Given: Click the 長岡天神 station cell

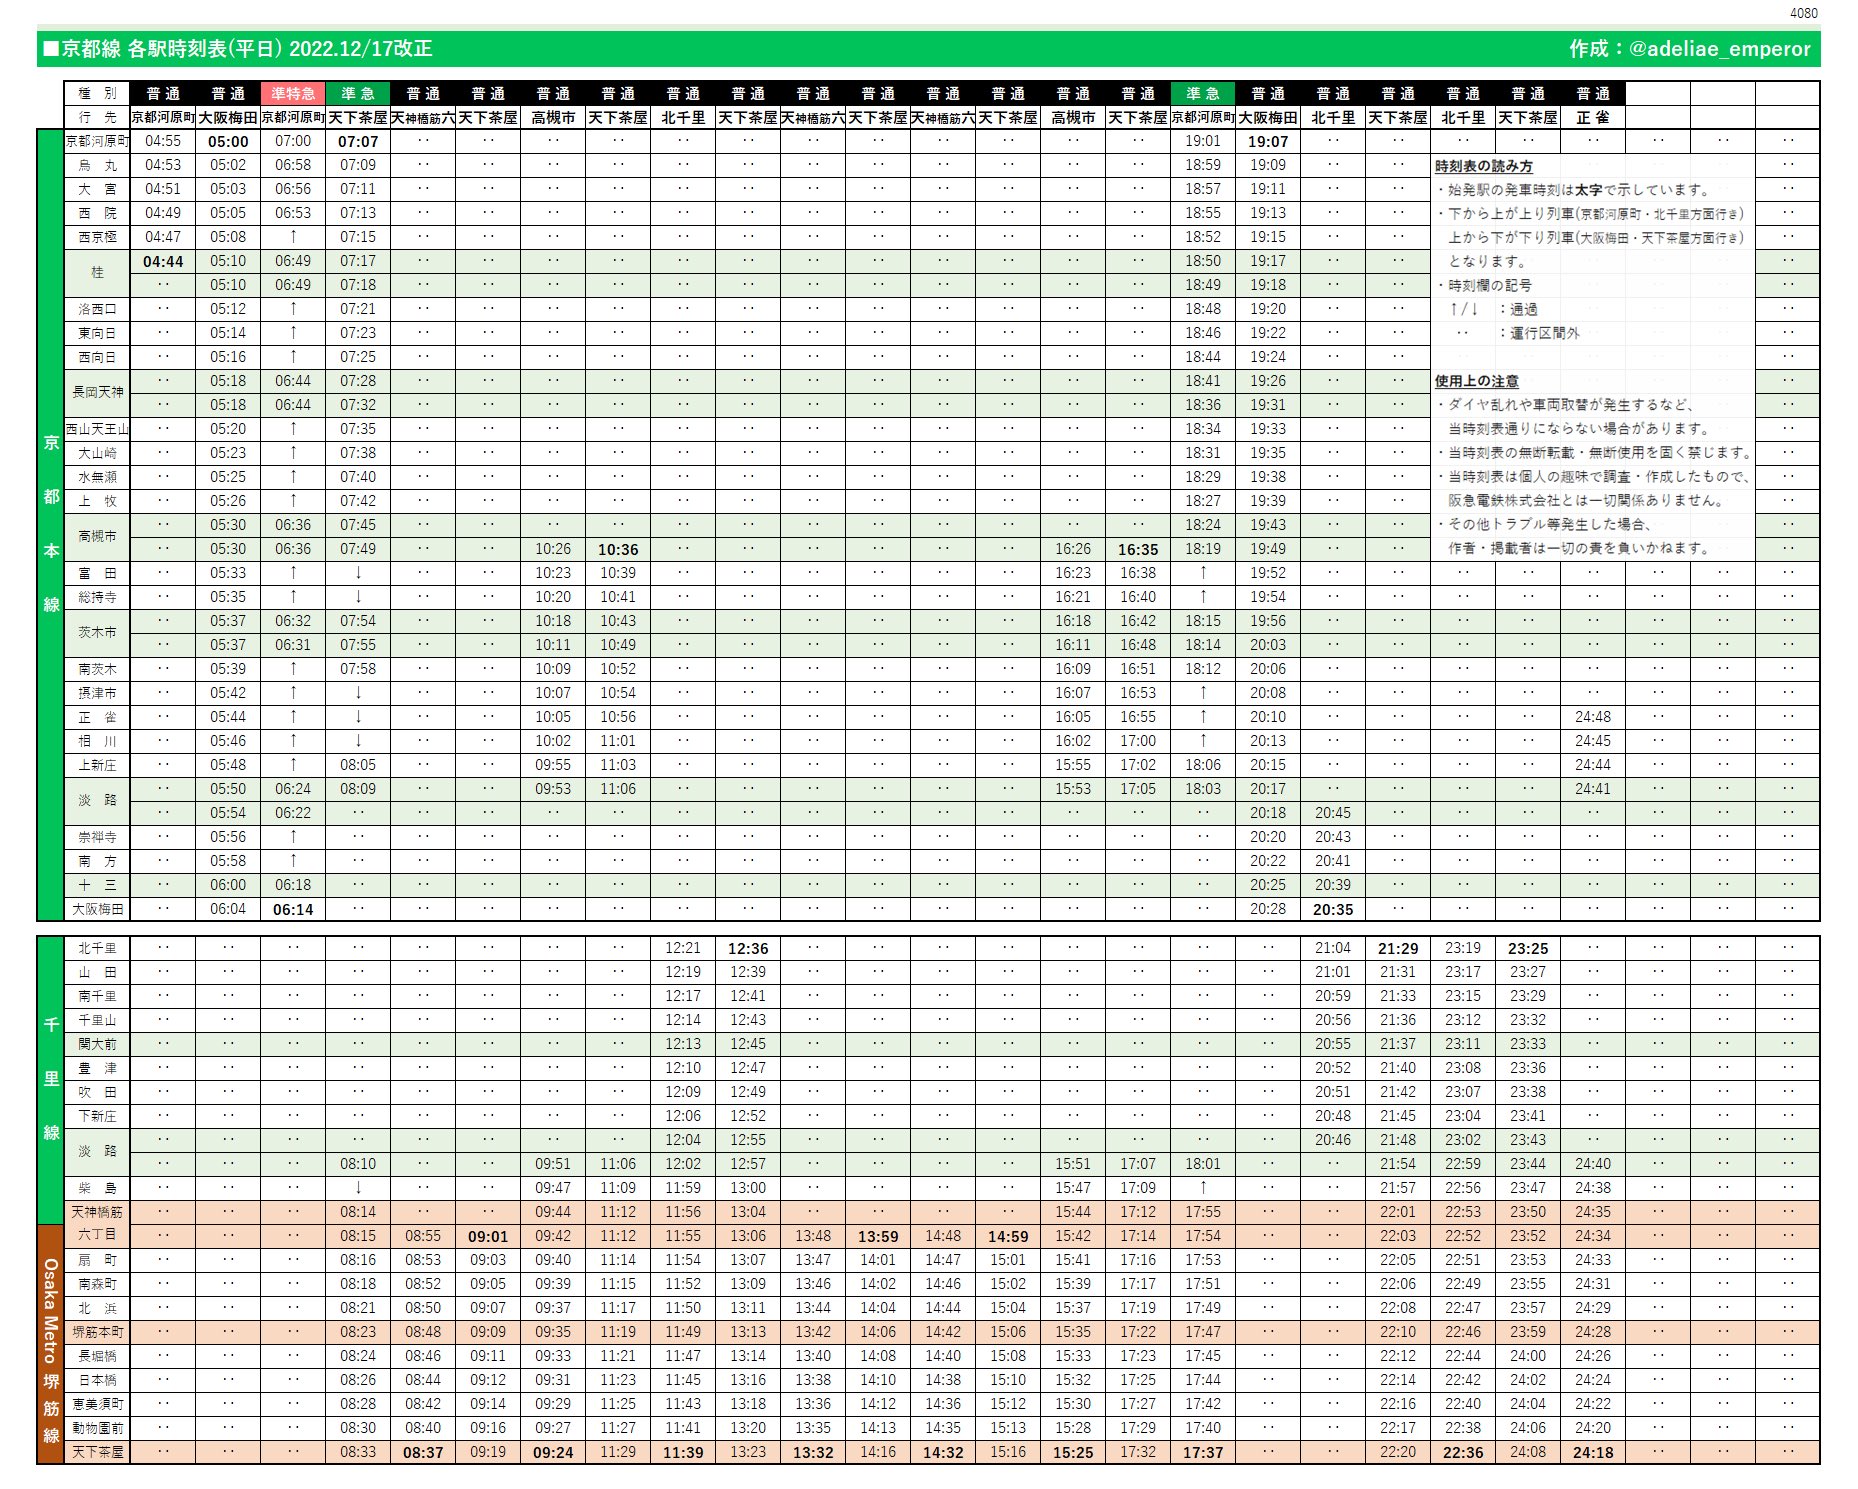Looking at the screenshot, I should click(97, 392).
